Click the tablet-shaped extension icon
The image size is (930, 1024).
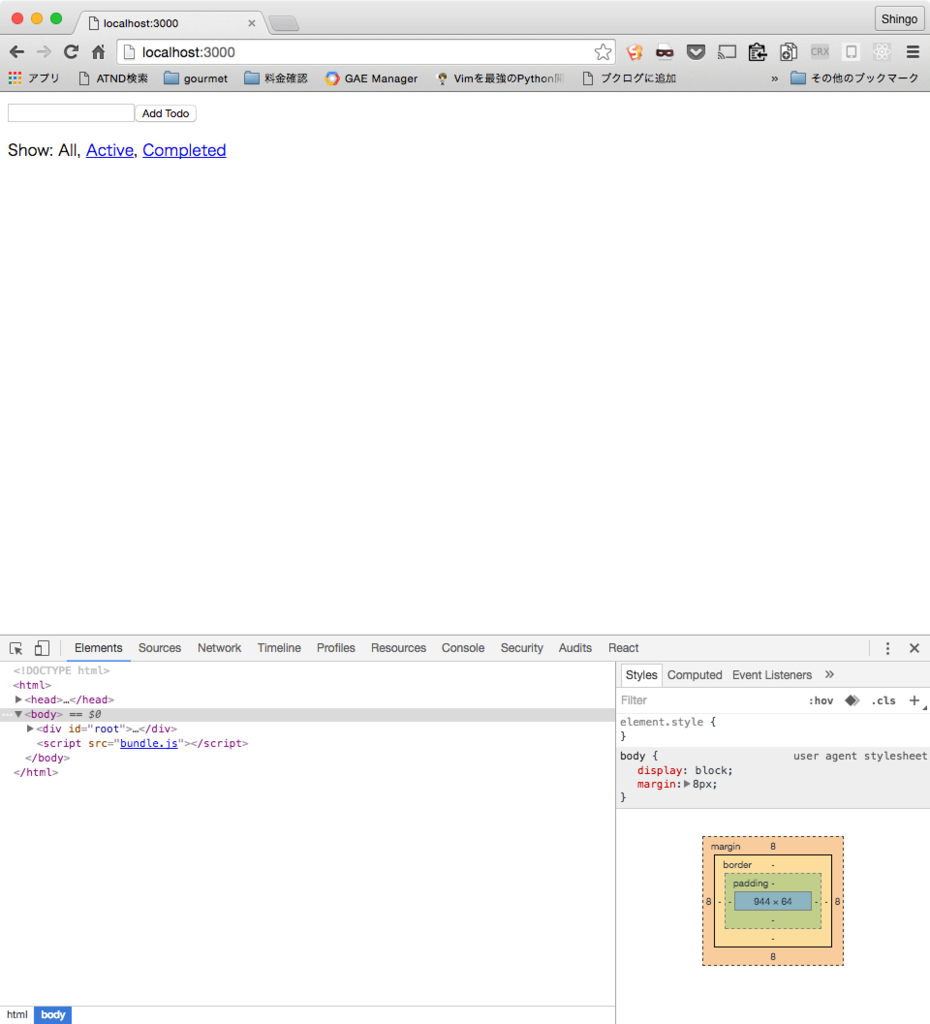pos(851,52)
